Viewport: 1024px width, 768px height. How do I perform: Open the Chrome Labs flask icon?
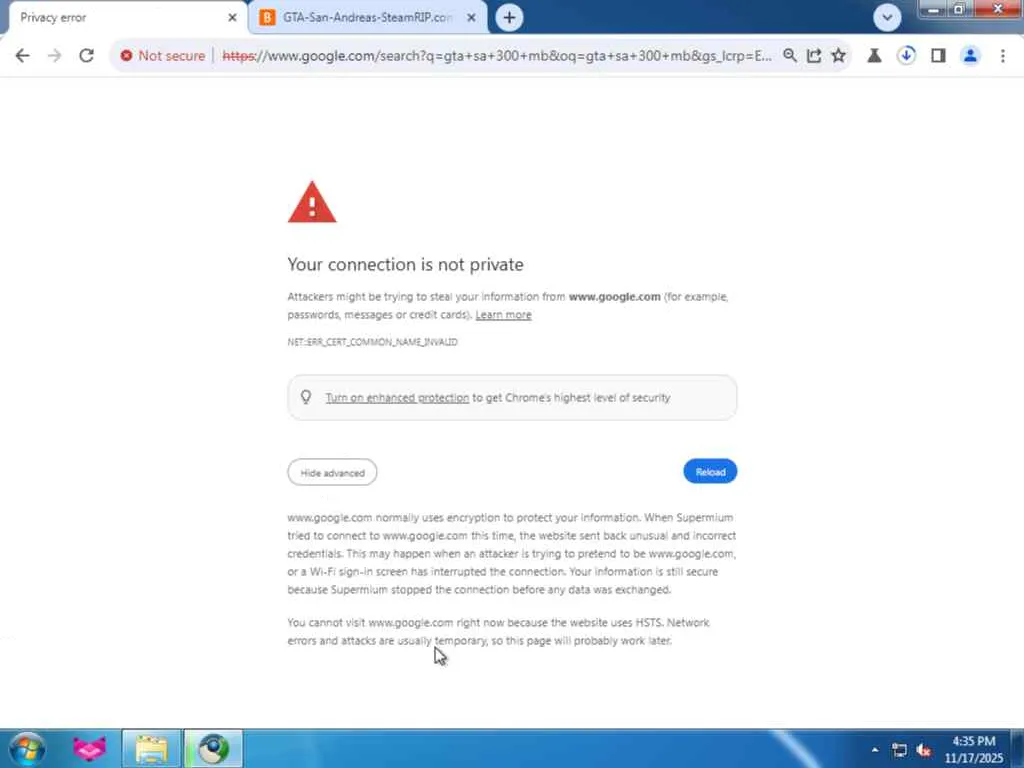874,56
